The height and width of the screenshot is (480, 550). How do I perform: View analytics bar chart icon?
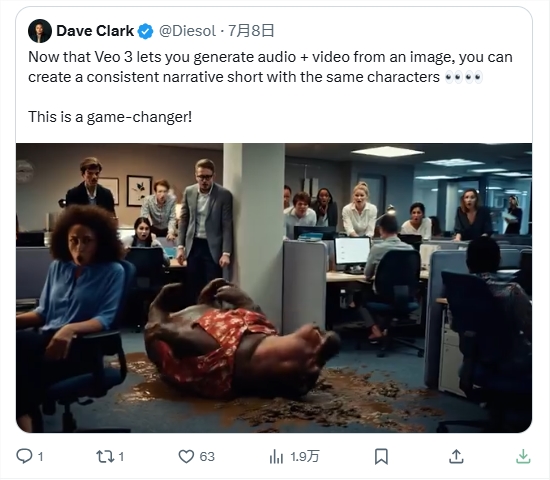pyautogui.click(x=276, y=456)
